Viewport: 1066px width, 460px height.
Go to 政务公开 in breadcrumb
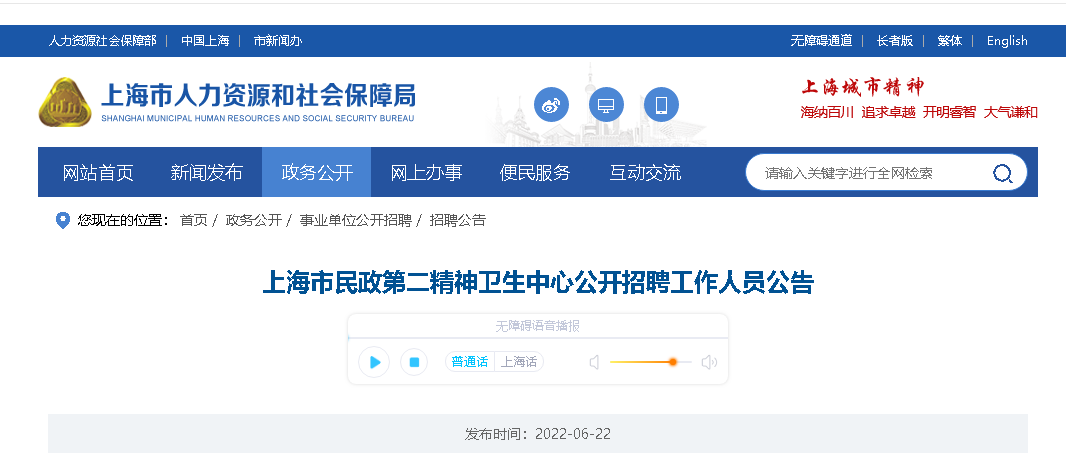coord(254,220)
